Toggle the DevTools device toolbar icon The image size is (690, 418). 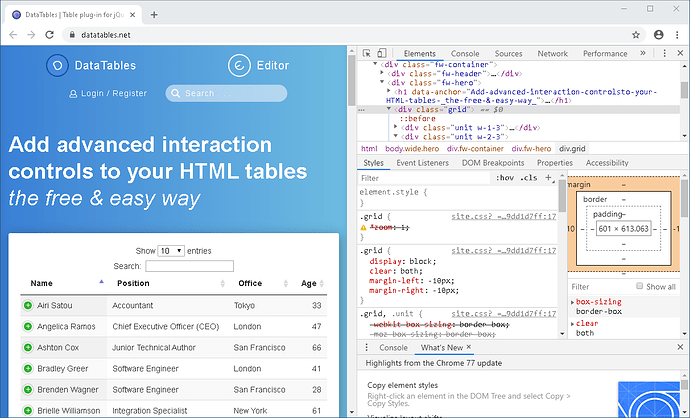tap(382, 53)
